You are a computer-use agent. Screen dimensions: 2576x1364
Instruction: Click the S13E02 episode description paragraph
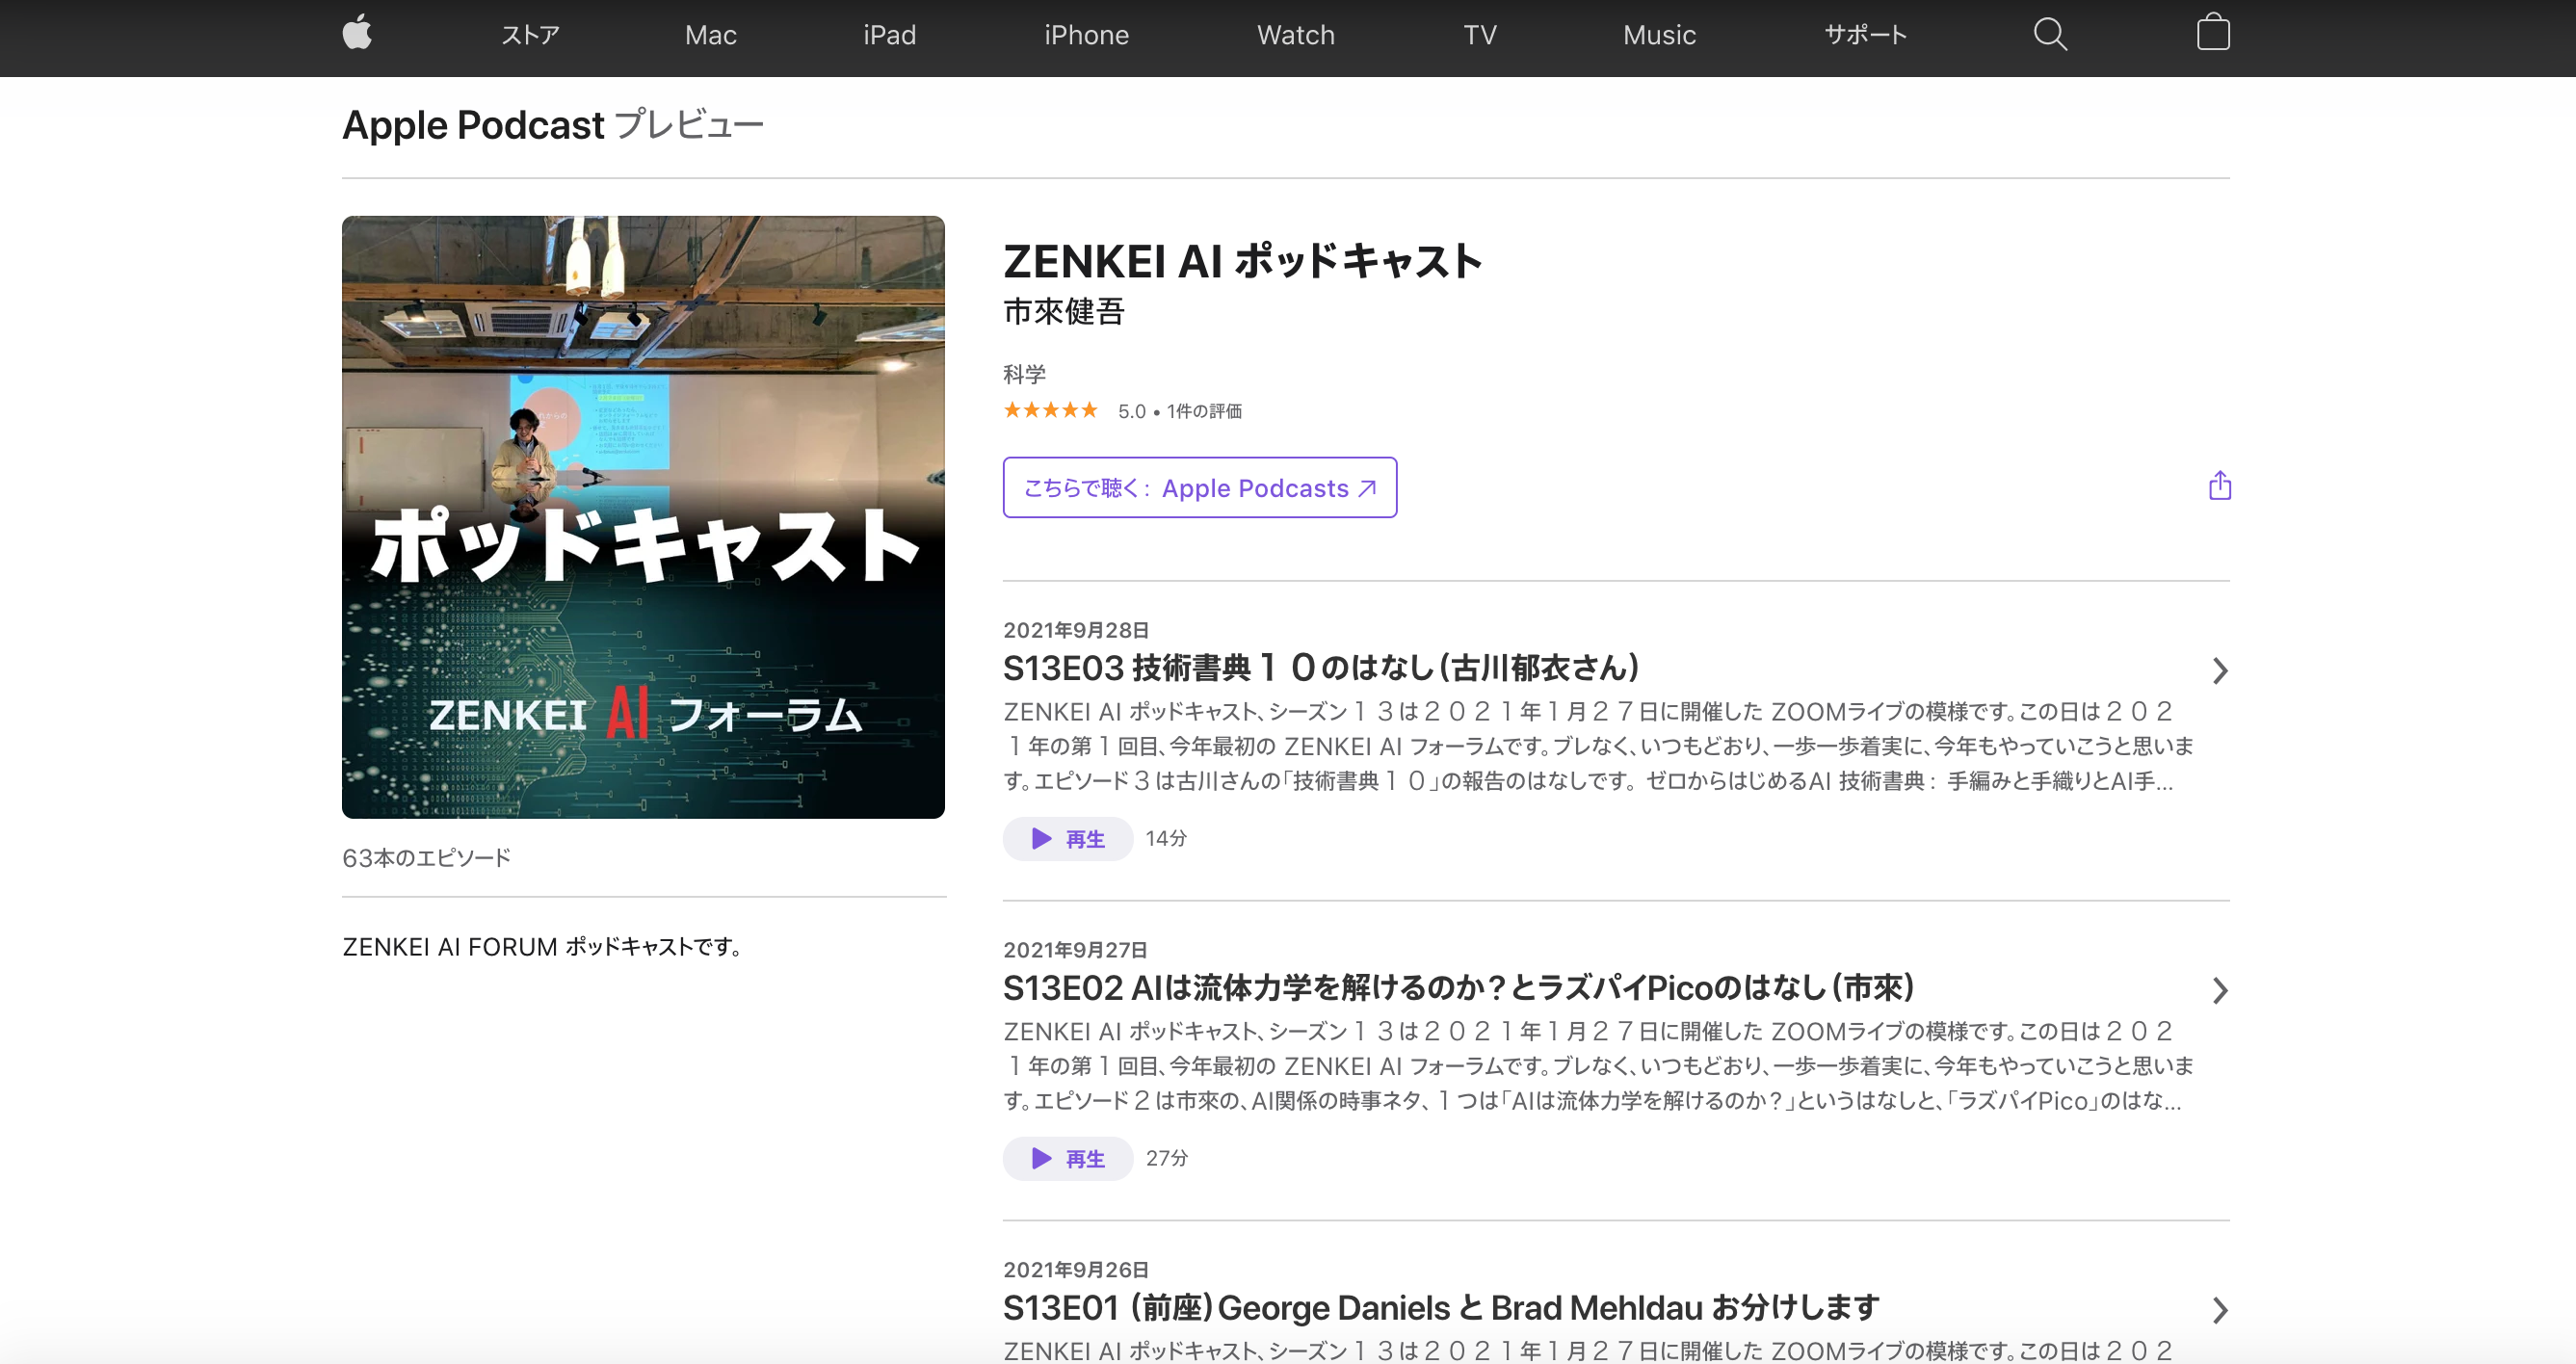(x=1598, y=1066)
